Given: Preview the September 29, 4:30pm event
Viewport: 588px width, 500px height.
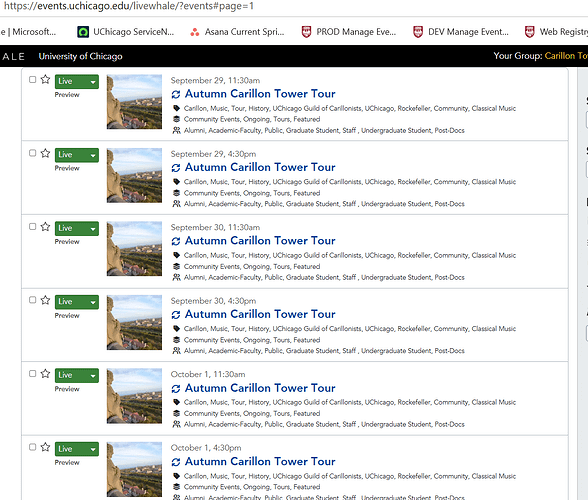Looking at the screenshot, I should point(67,168).
